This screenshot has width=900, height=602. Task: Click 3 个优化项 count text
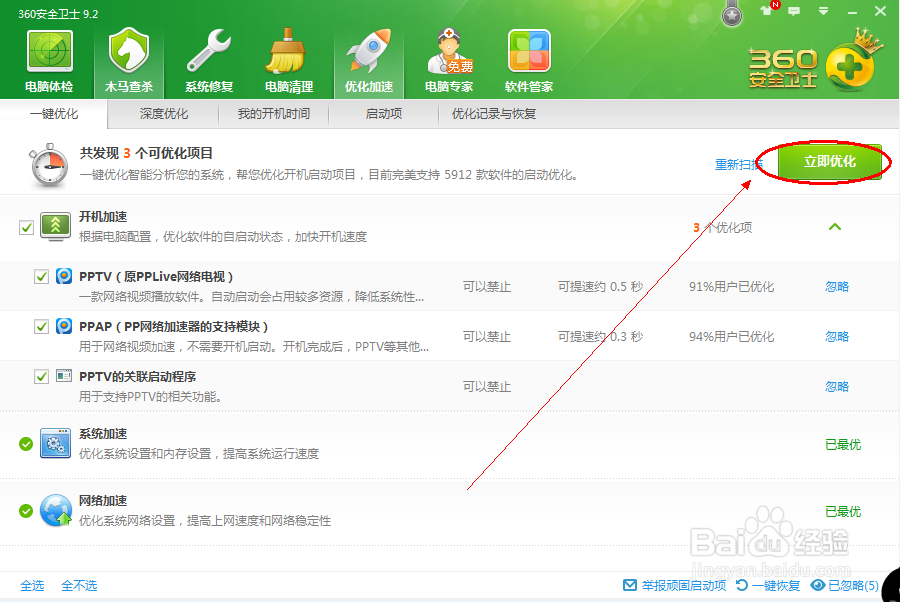tap(723, 227)
